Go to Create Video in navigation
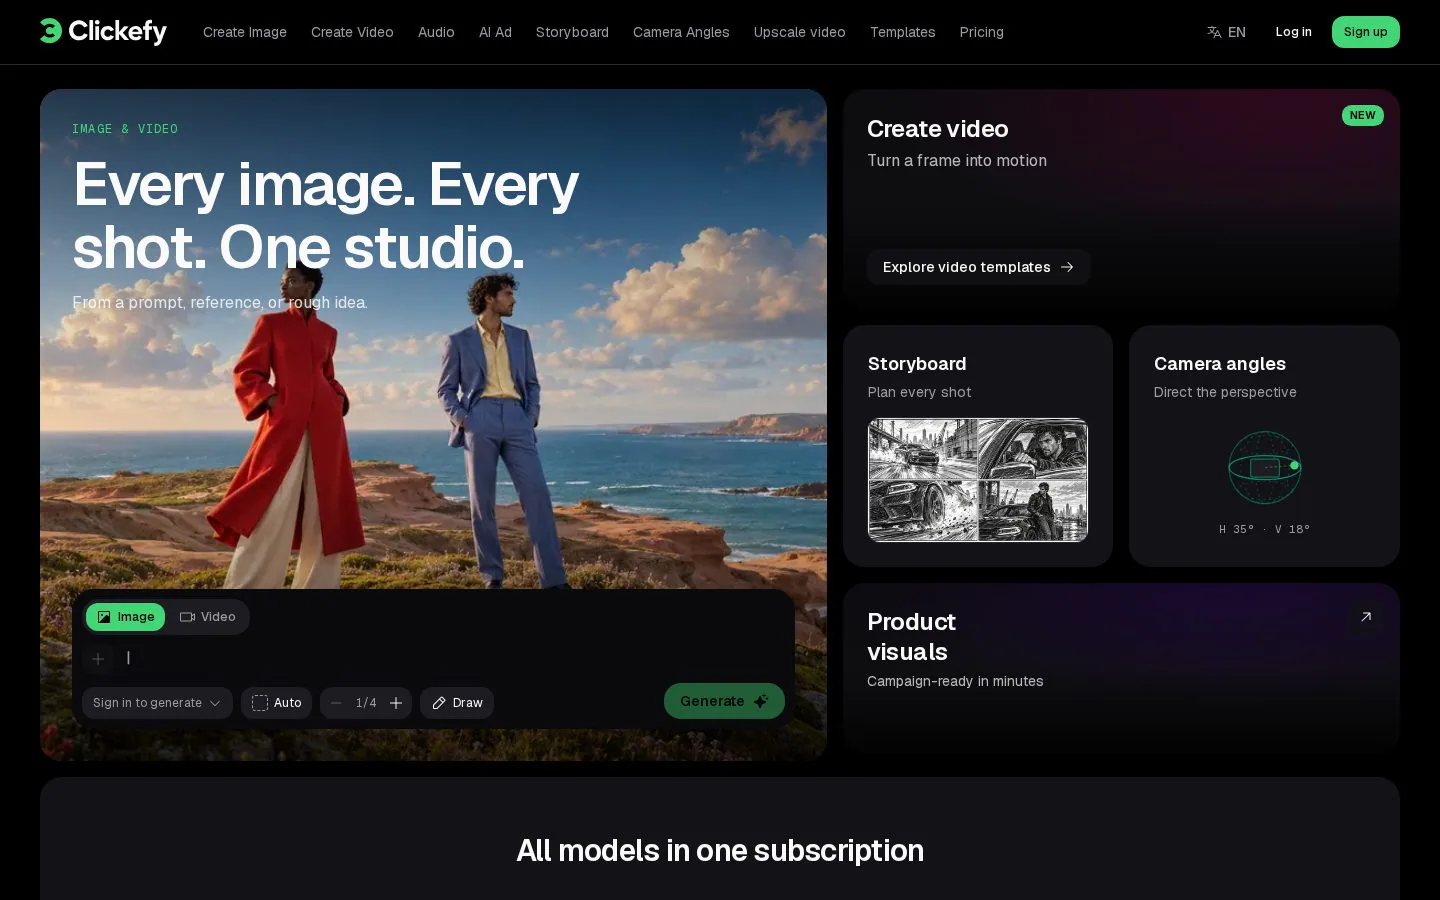 (x=352, y=32)
